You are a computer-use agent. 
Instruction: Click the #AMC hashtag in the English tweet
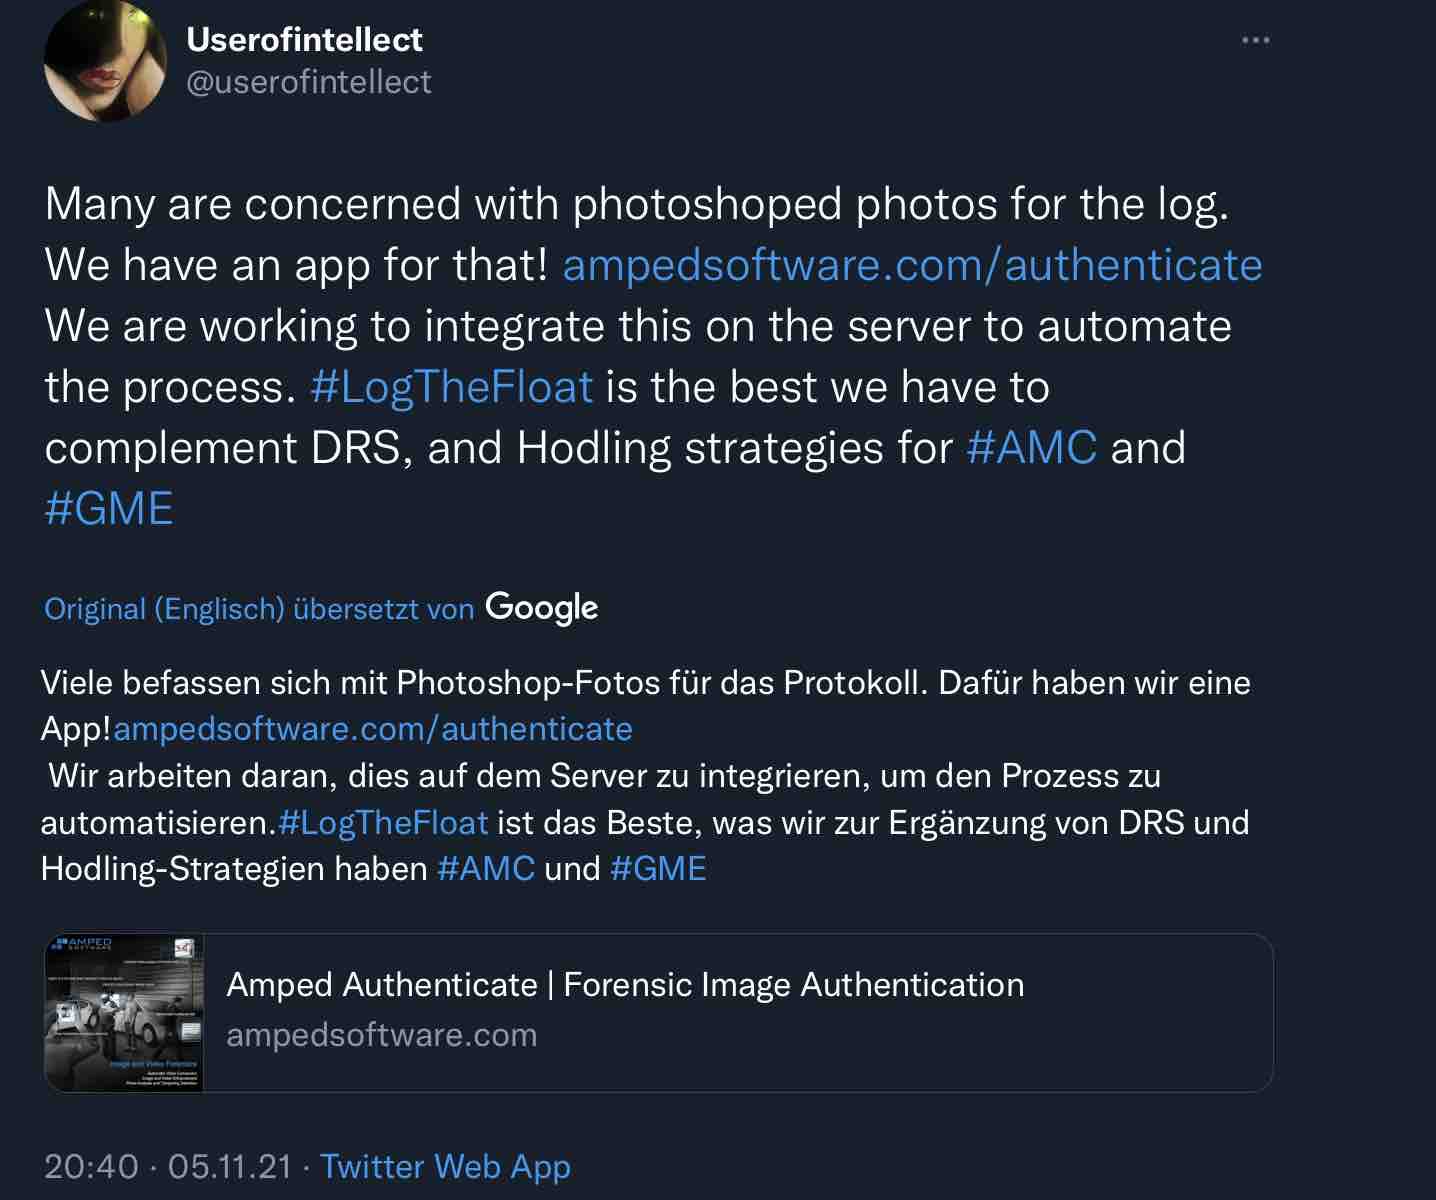click(x=1031, y=448)
